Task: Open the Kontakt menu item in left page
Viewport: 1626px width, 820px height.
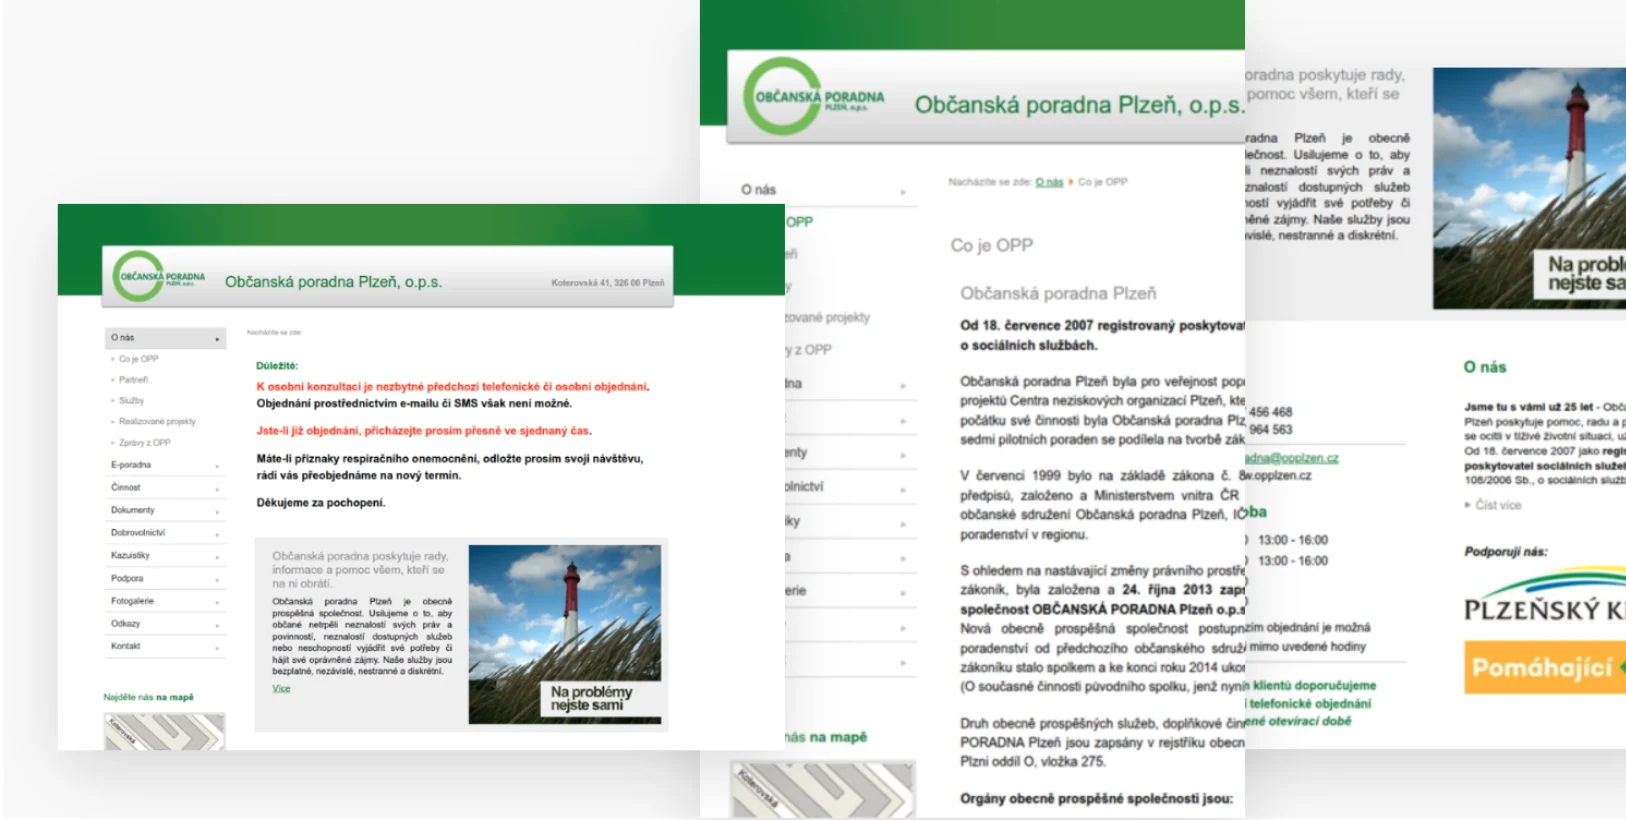Action: [165, 646]
